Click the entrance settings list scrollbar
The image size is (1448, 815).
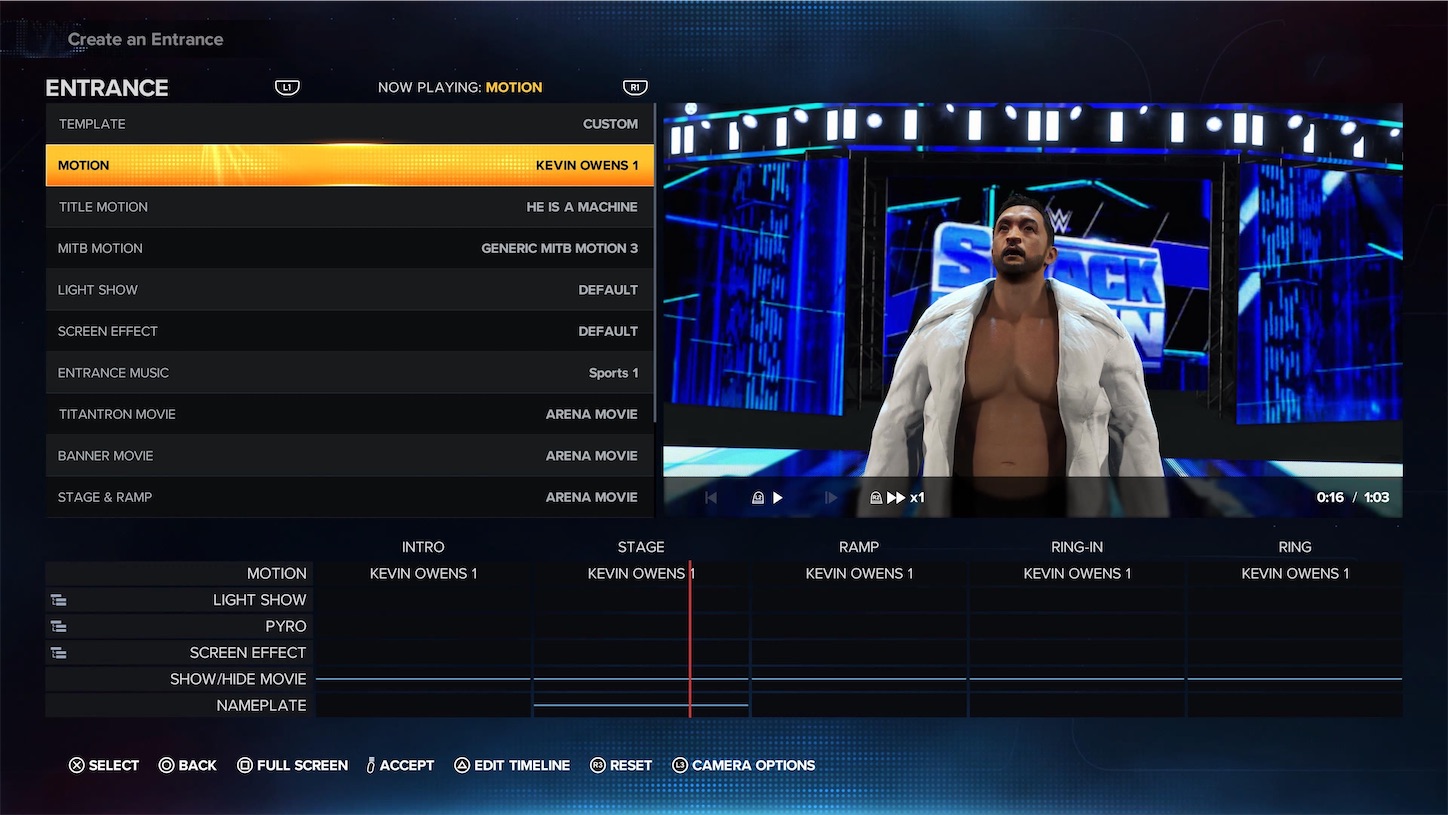pyautogui.click(x=656, y=263)
